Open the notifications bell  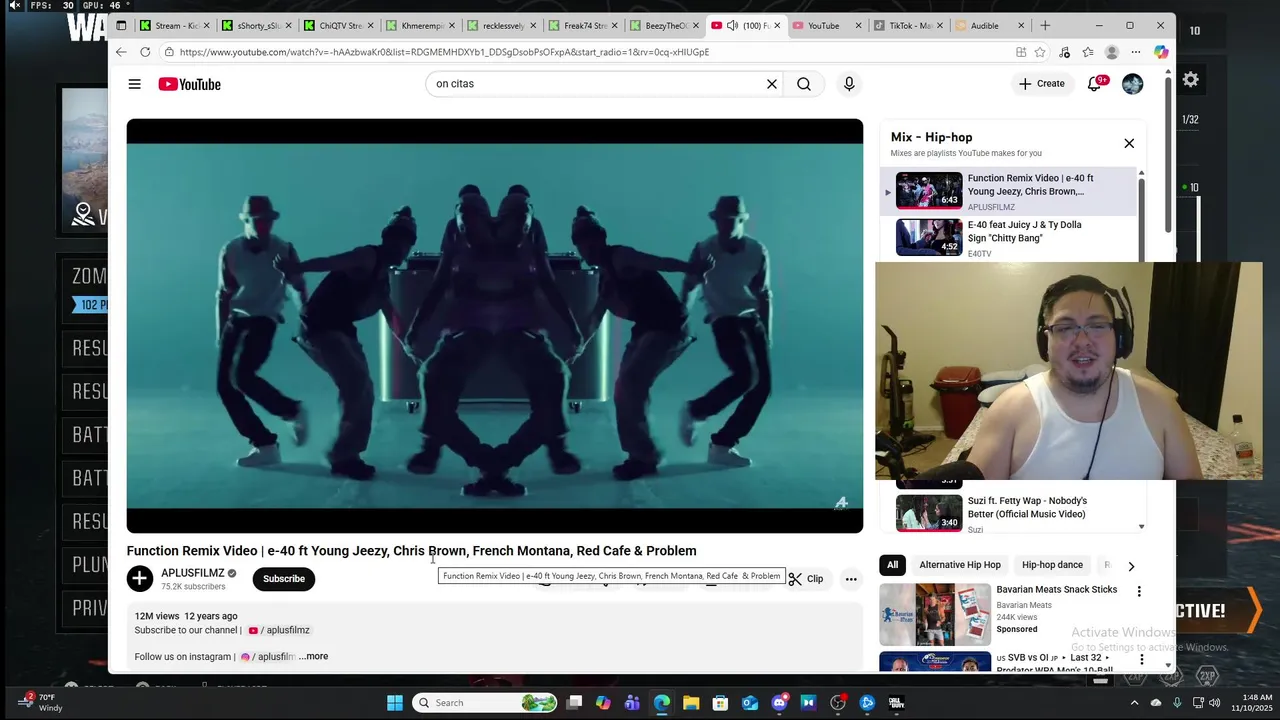tap(1095, 84)
